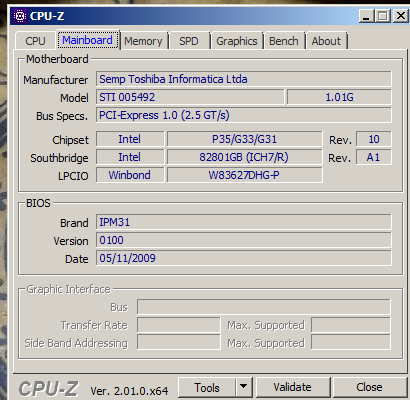Click the Manufacturer field Semp Toshiba
Viewport: 410px width, 400px height.
coord(244,79)
